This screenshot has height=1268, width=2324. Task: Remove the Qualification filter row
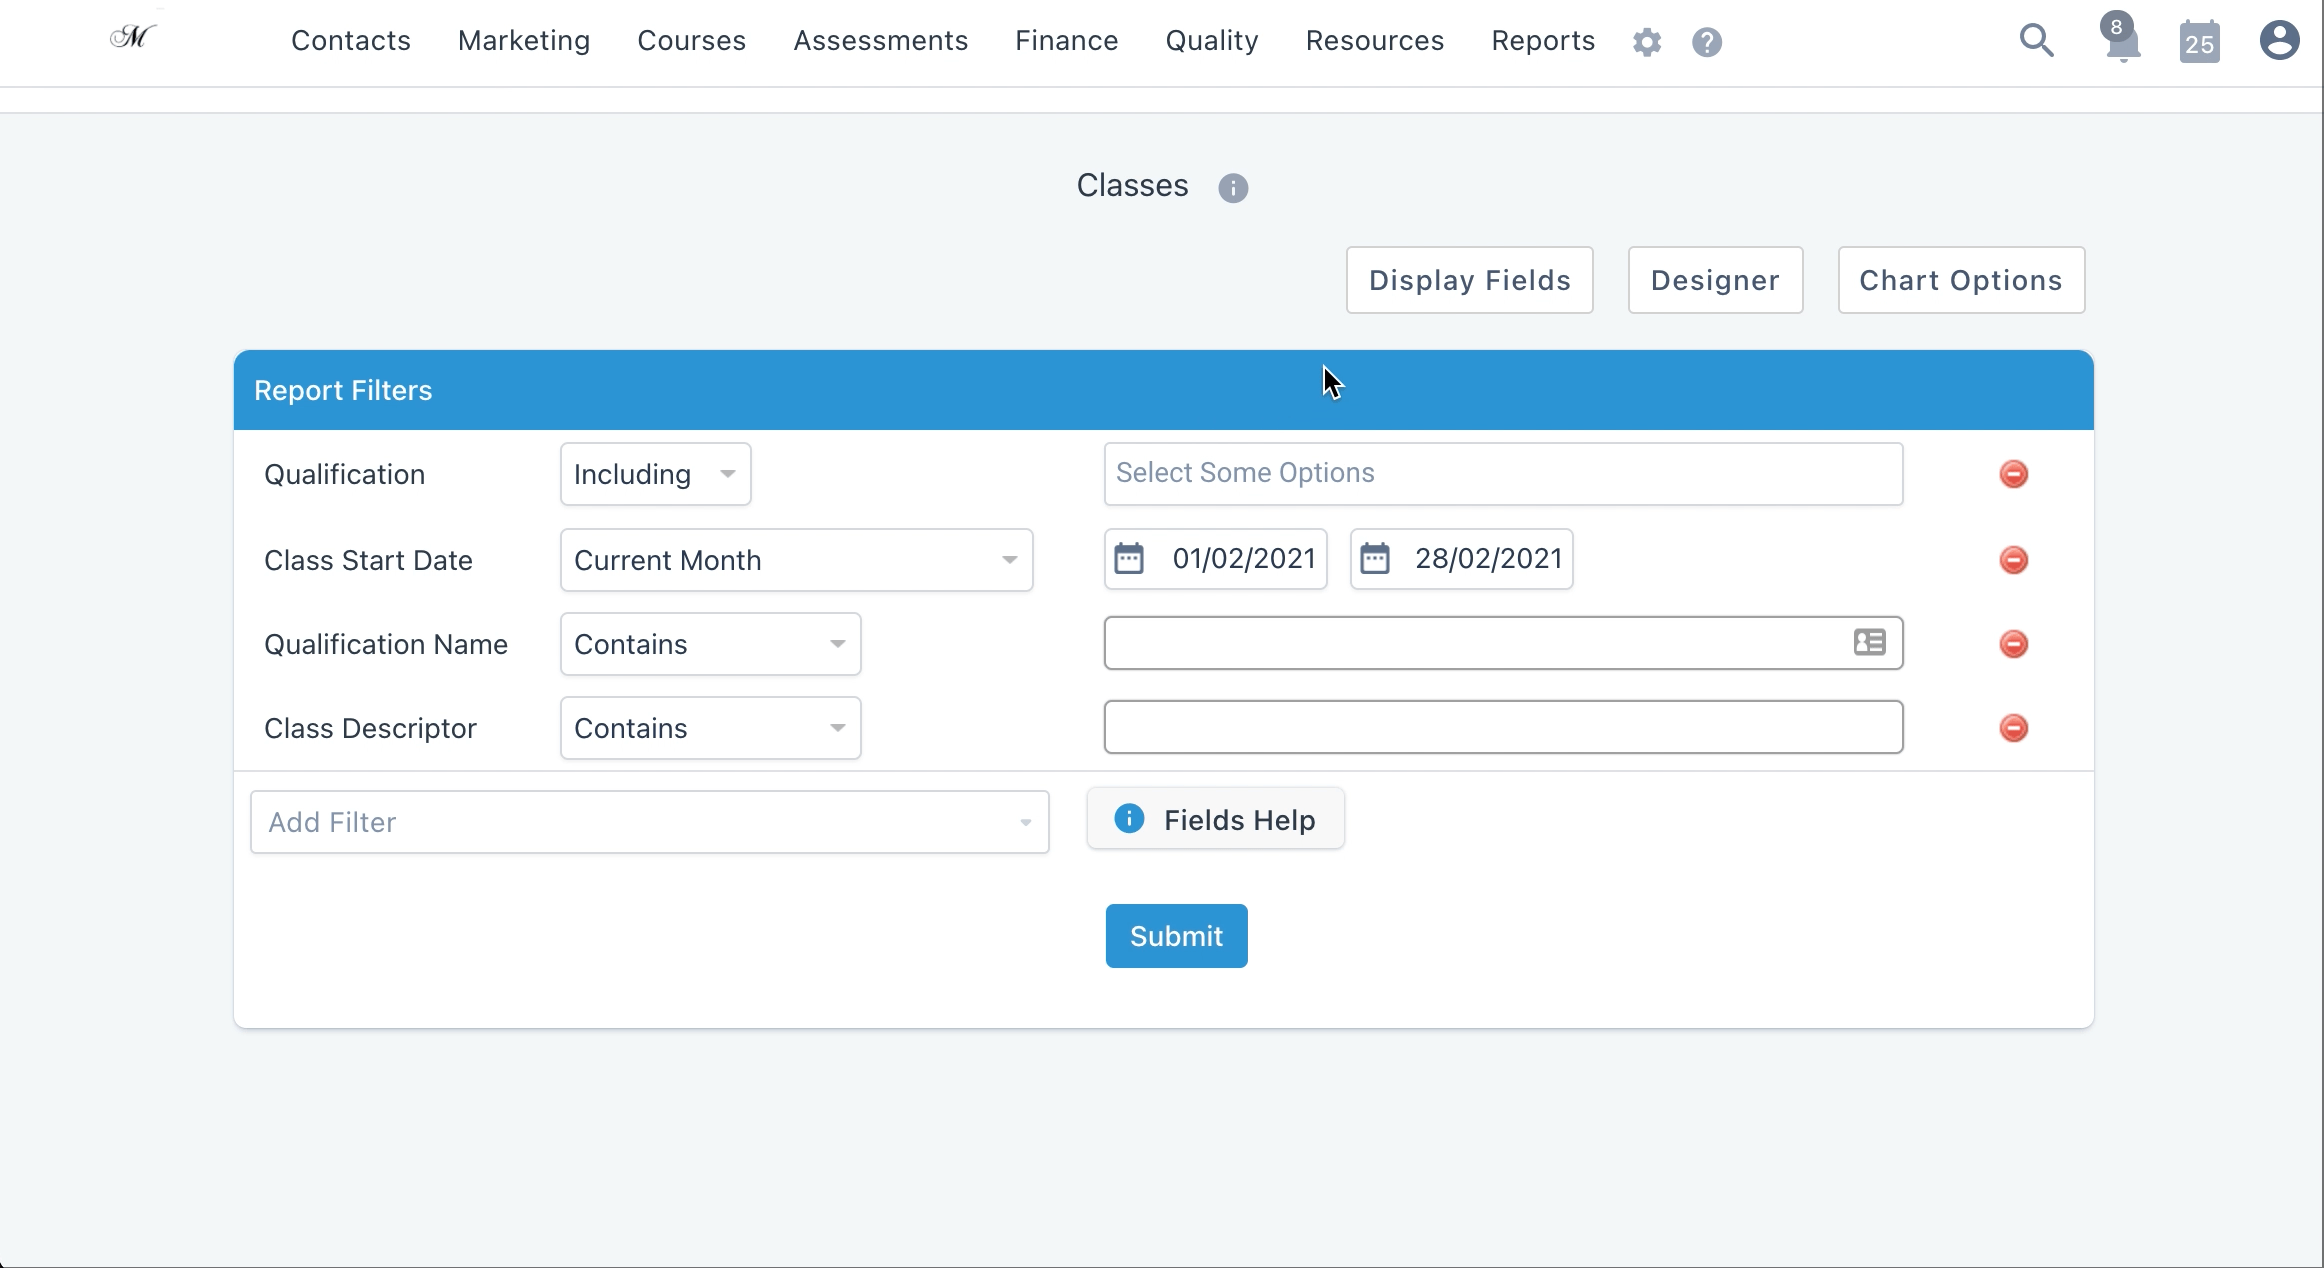[2013, 474]
